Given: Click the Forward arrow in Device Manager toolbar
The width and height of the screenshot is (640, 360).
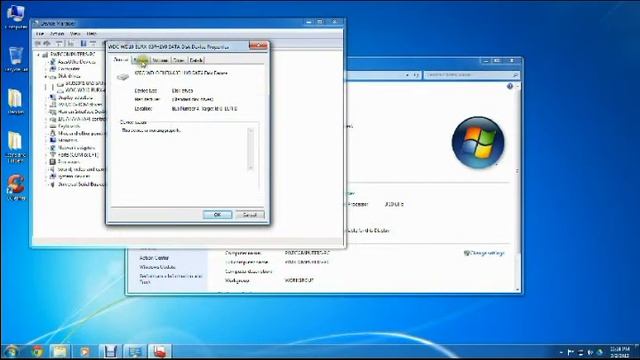Looking at the screenshot, I should point(47,43).
